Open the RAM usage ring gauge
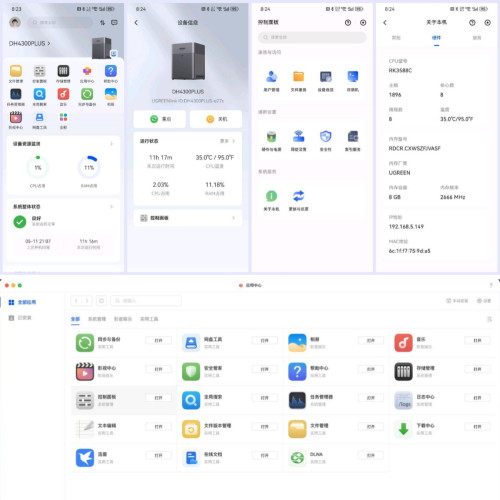The width and height of the screenshot is (500, 500). coord(89,167)
